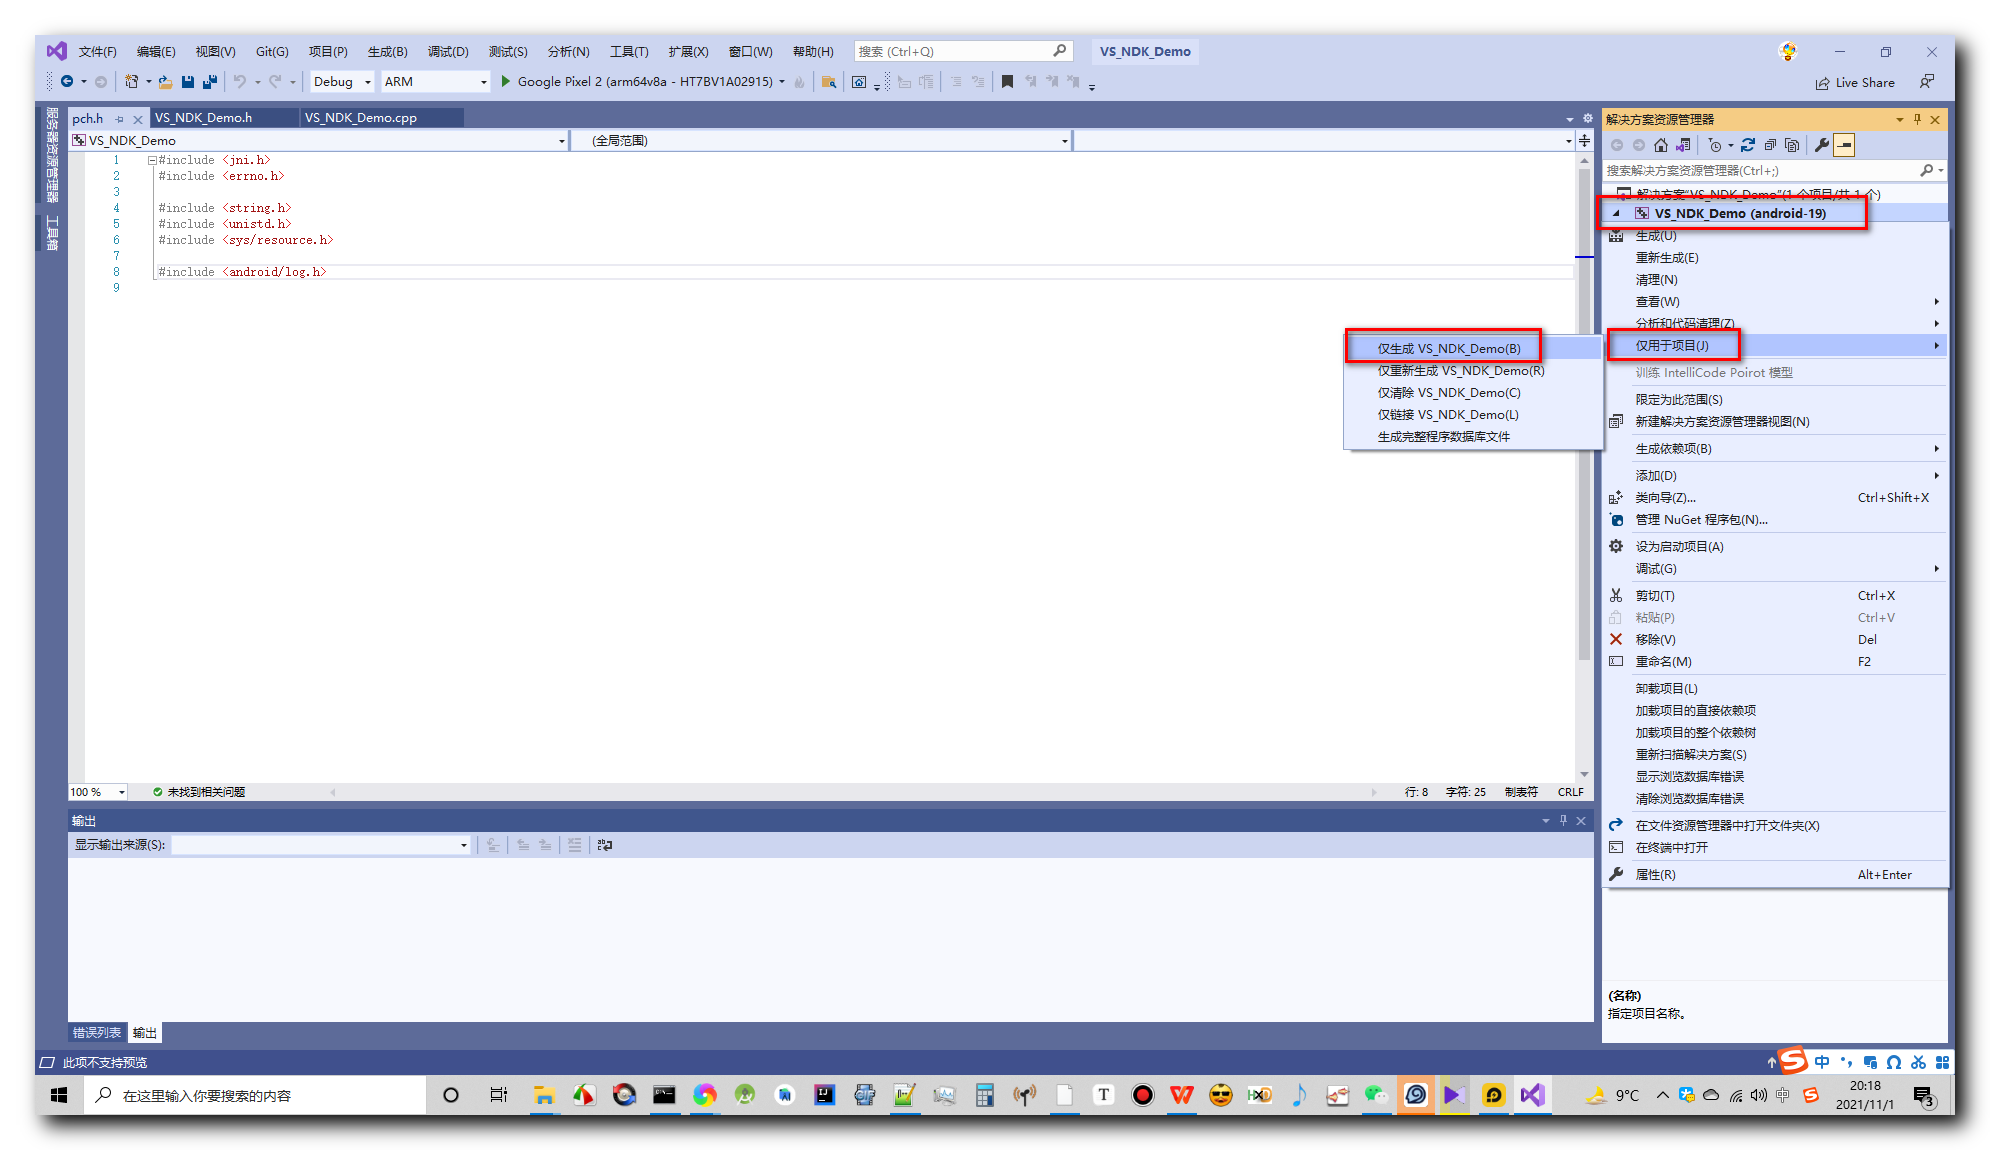Click the find in files folder icon
This screenshot has width=1990, height=1150.
828,82
